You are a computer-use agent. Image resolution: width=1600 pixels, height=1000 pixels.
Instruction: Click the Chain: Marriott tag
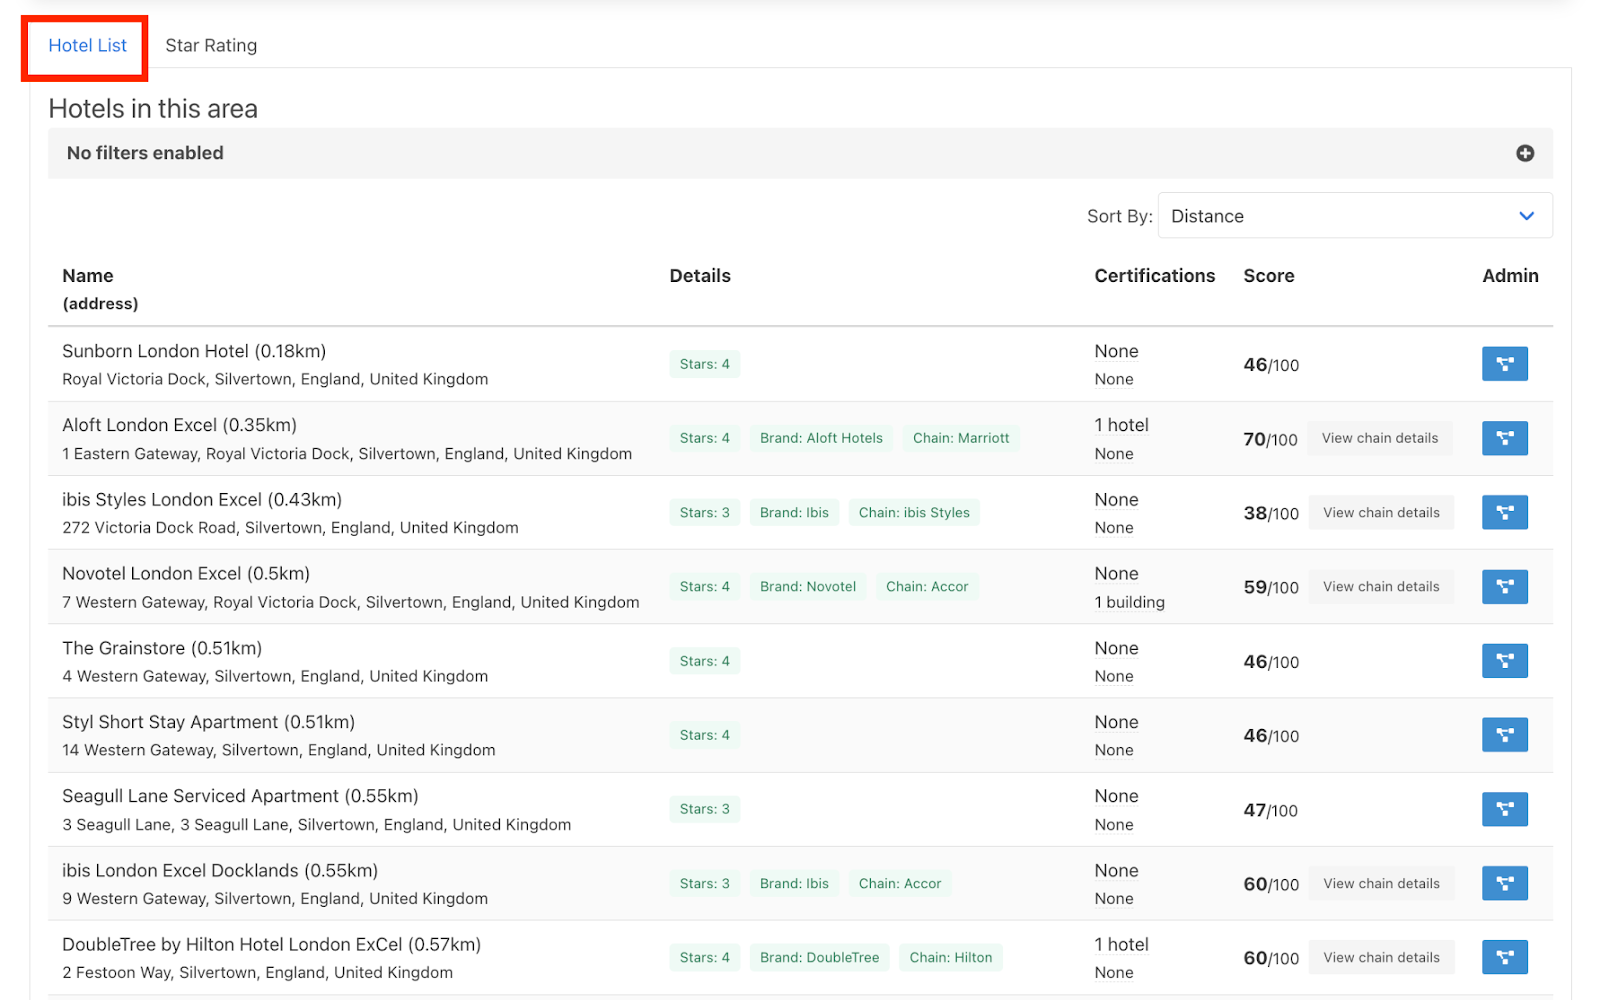point(960,438)
